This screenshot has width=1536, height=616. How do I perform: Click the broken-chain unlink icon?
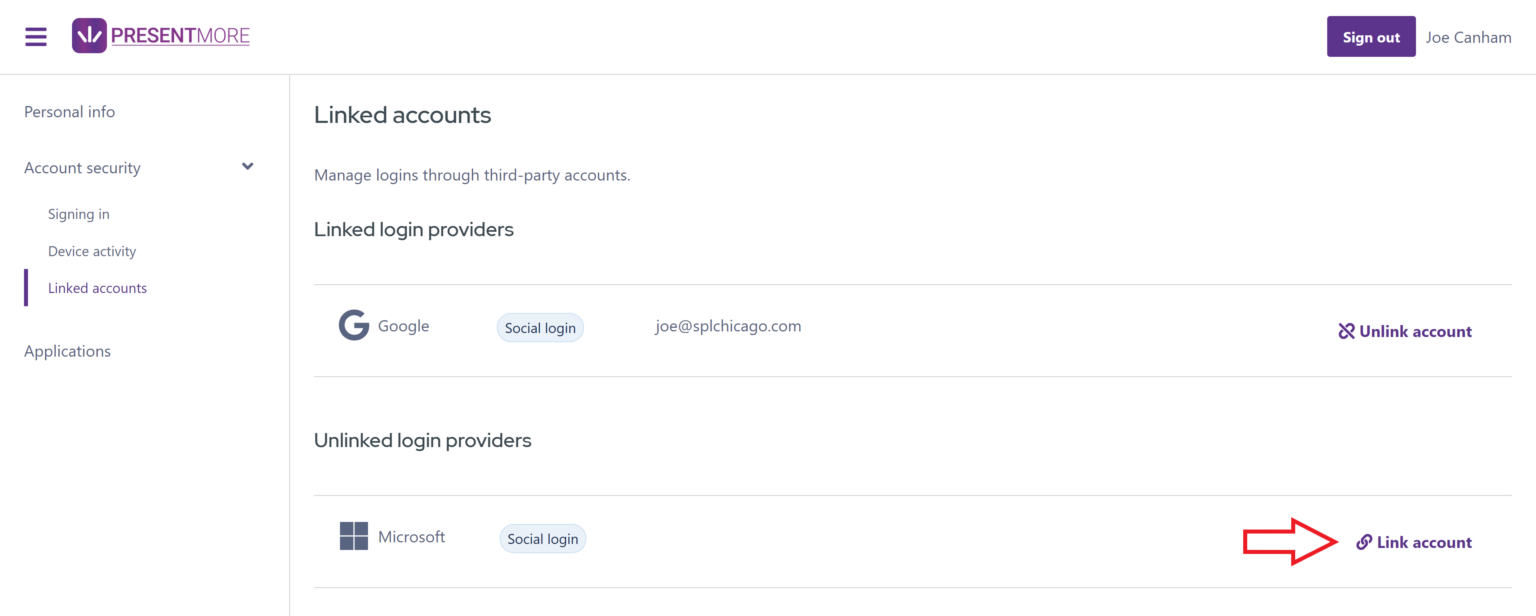1346,331
